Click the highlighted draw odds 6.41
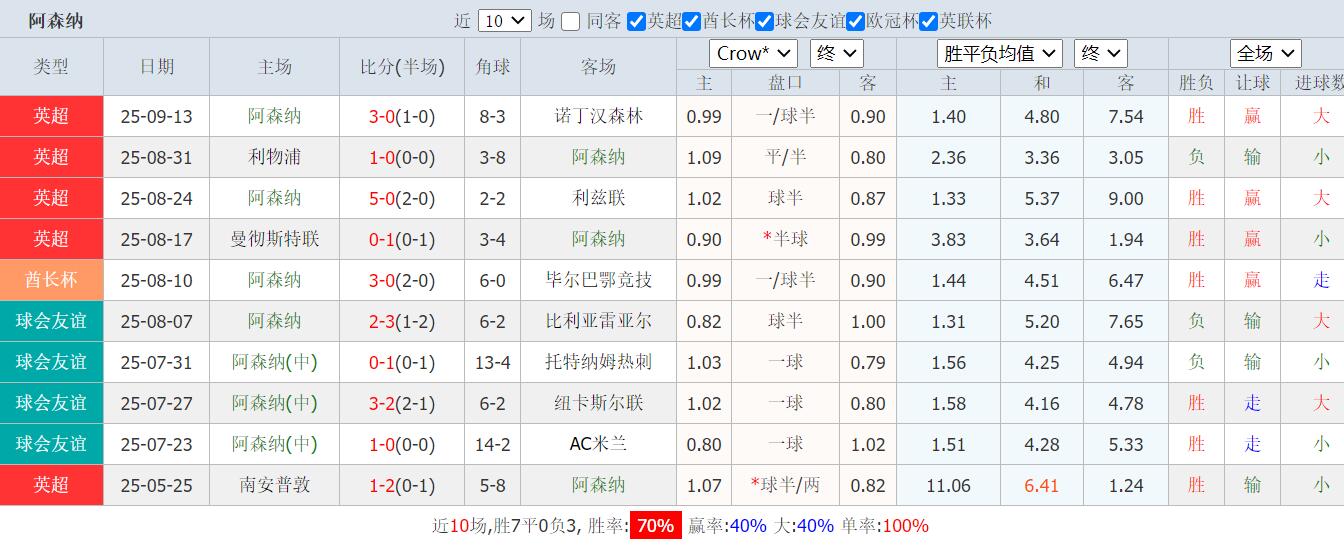The height and width of the screenshot is (545, 1344). [1042, 486]
